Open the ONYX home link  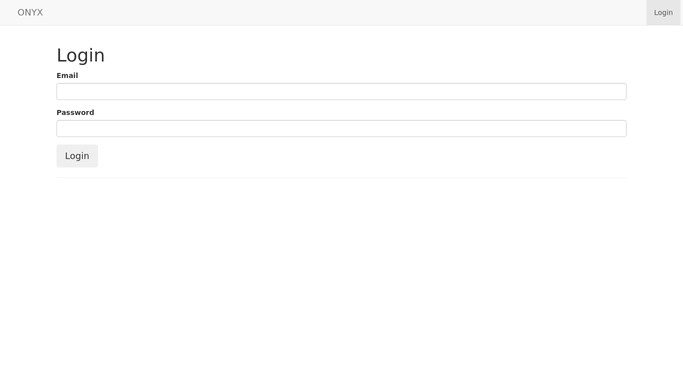pyautogui.click(x=30, y=13)
